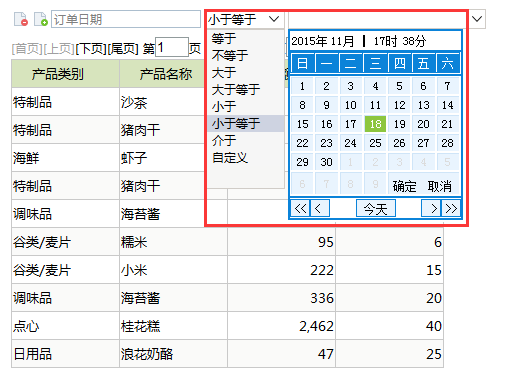Image resolution: width=511 pixels, height=376 pixels.
Task: Go to next year in calendar
Action: [451, 209]
